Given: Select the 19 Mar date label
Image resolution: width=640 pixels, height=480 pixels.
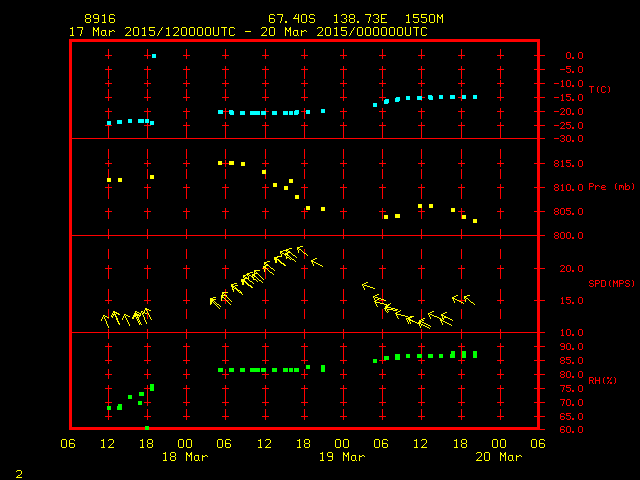Looking at the screenshot, I should coord(342,457).
